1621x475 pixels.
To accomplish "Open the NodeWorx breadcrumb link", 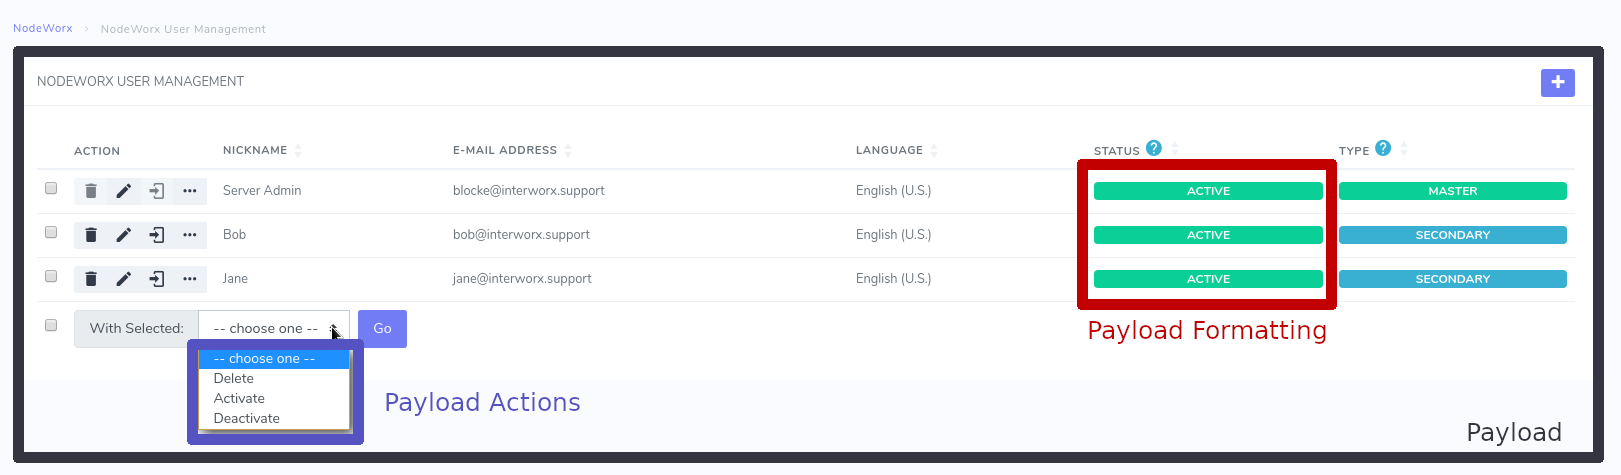I will pos(43,28).
